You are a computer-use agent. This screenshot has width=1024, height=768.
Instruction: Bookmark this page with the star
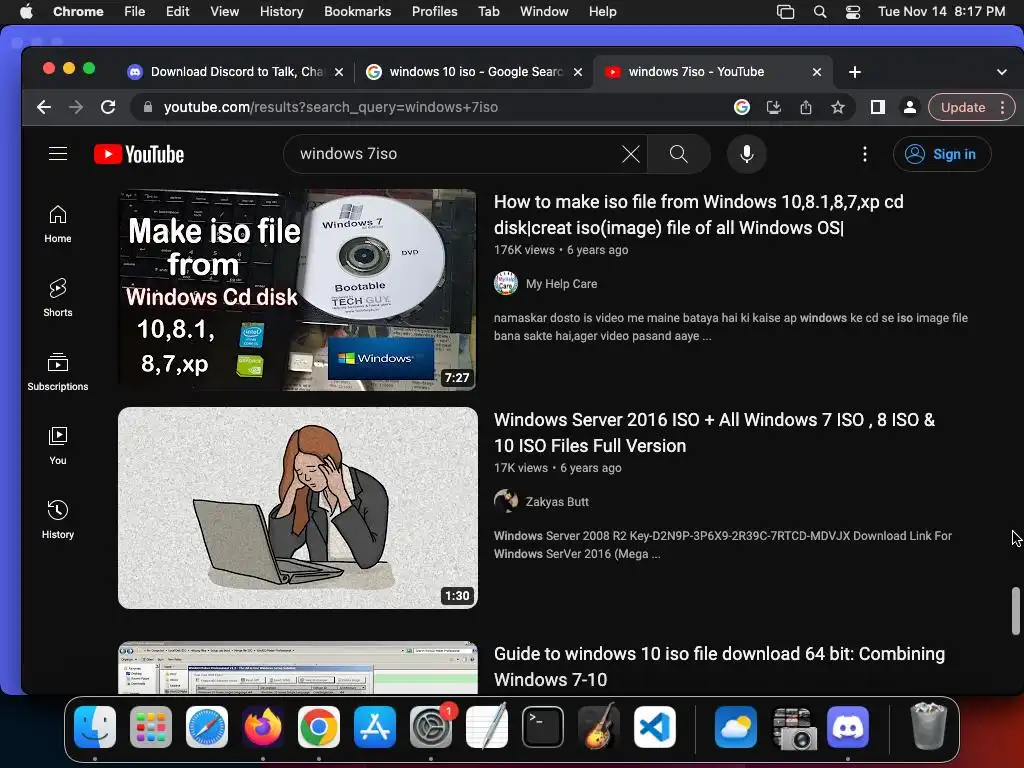[x=838, y=107]
